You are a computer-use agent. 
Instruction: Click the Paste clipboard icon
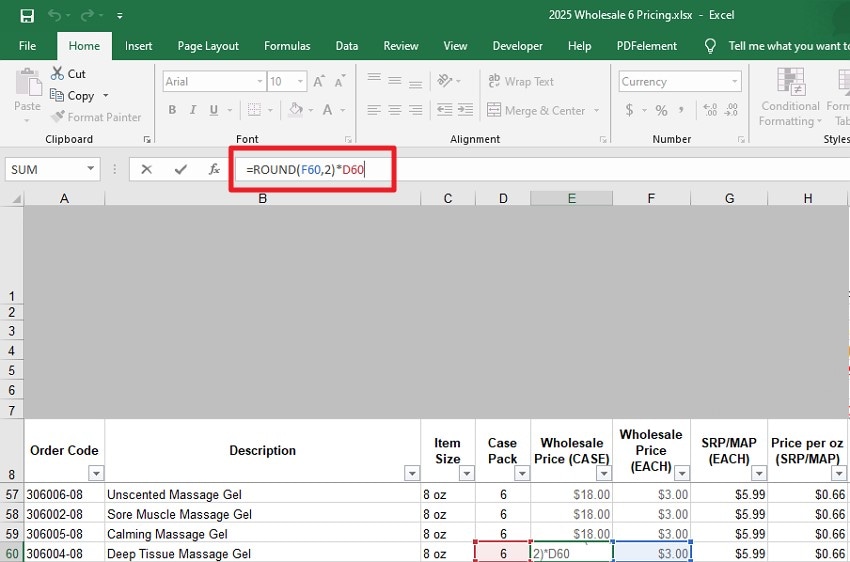[28, 82]
